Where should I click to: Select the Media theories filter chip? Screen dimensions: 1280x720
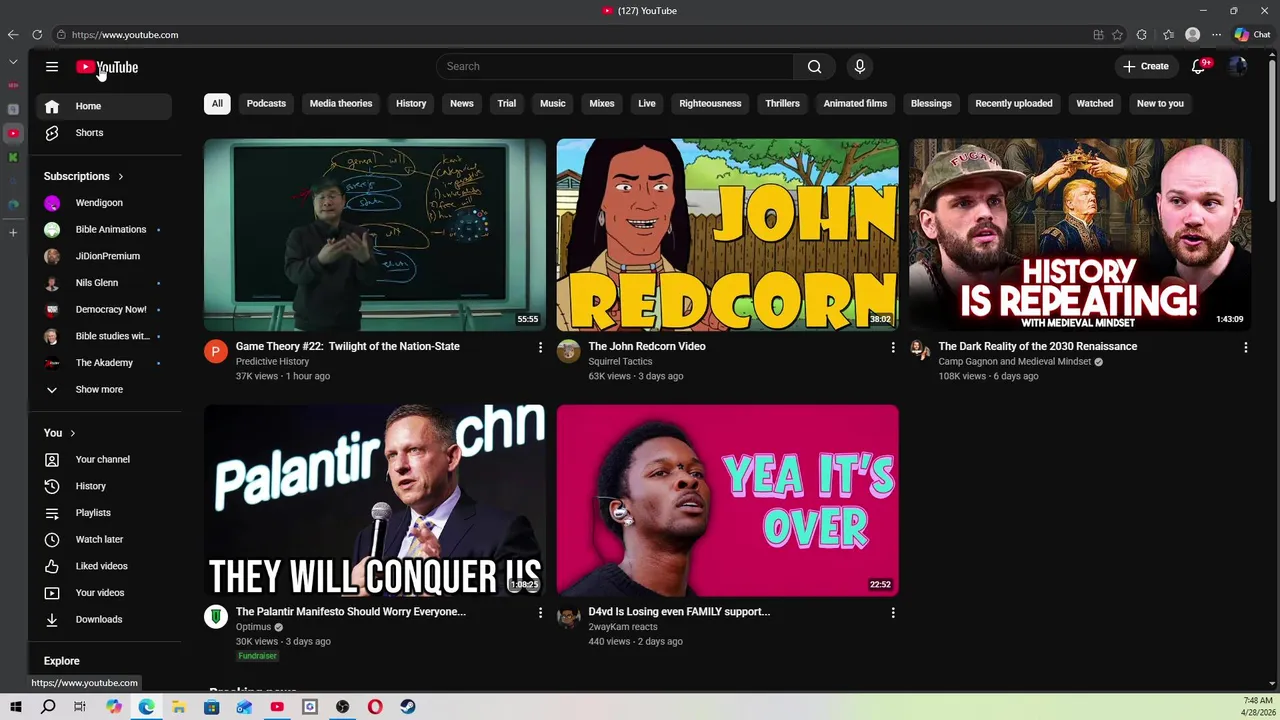point(341,104)
